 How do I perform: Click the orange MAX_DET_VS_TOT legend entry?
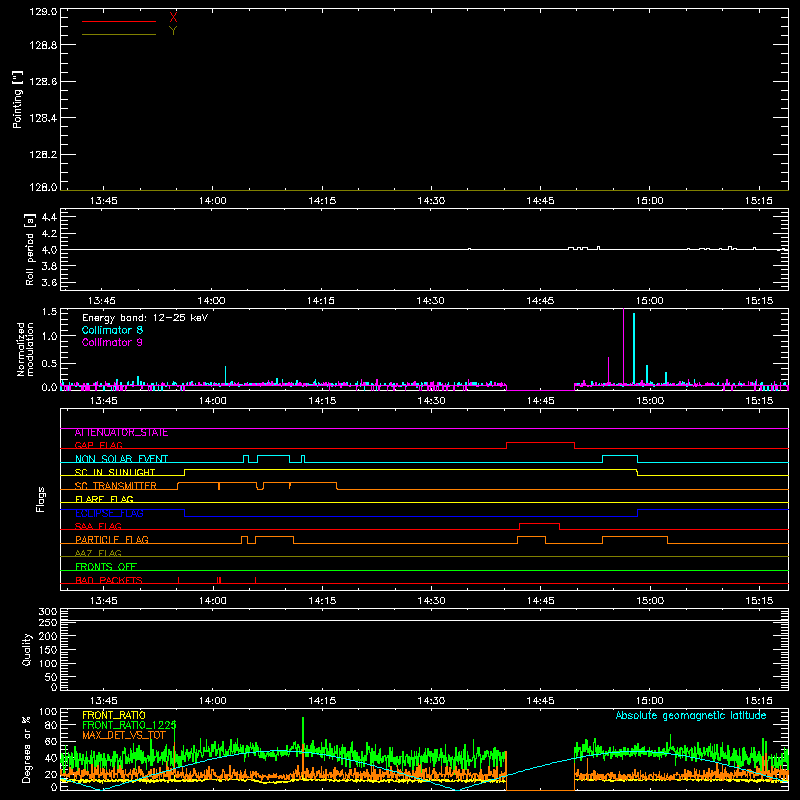(x=124, y=735)
